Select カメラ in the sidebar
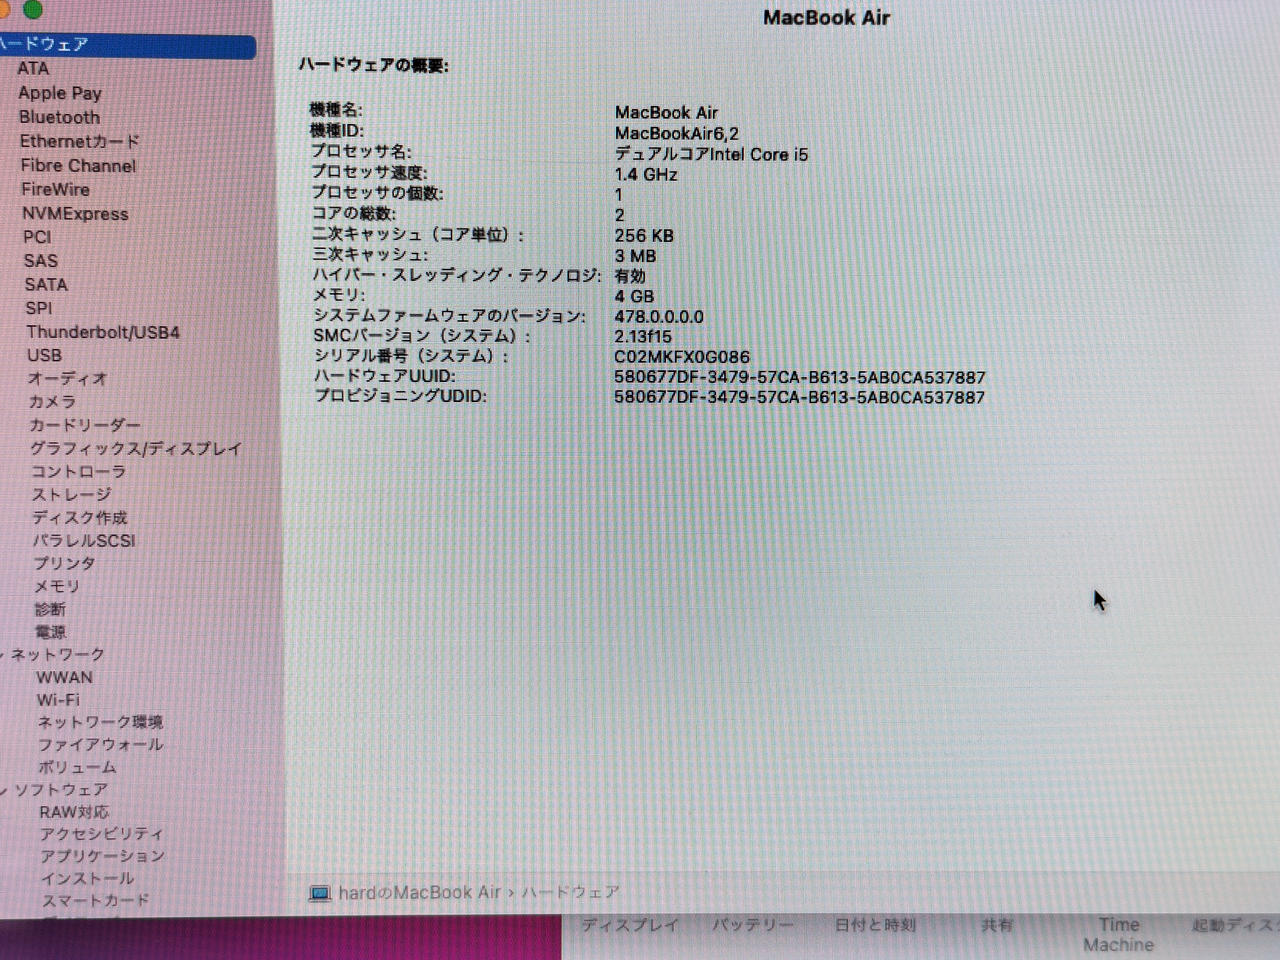Viewport: 1280px width, 960px height. coord(52,401)
